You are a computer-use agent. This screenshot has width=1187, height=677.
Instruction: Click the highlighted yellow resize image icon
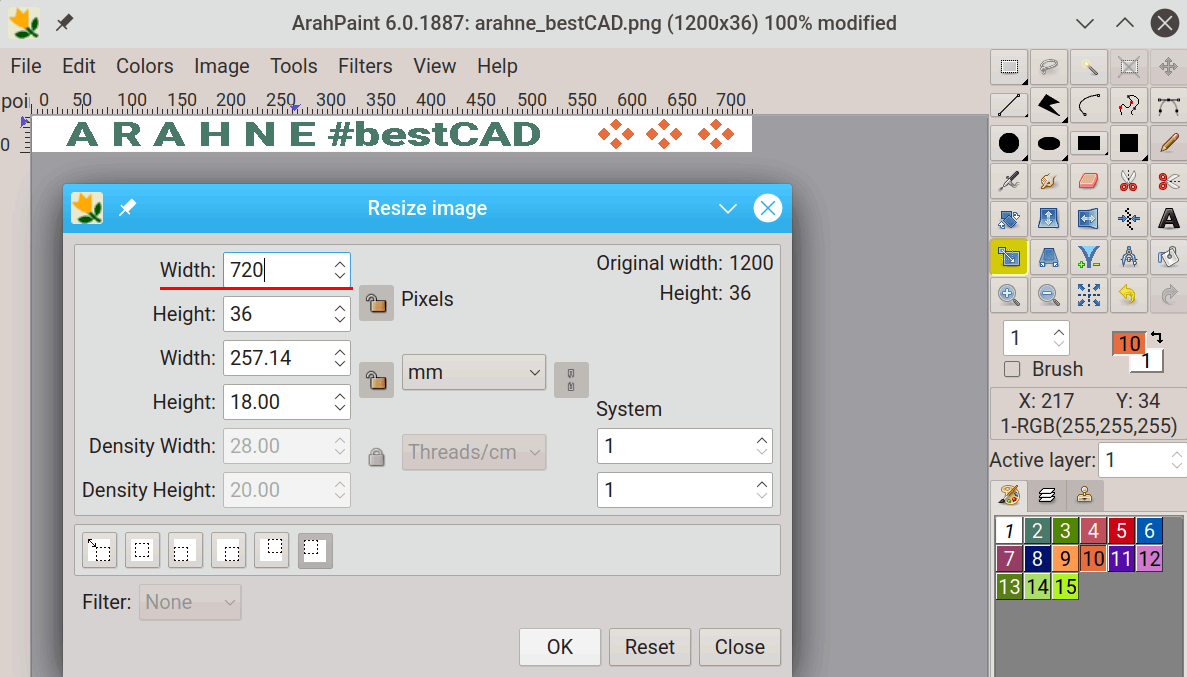point(1009,257)
